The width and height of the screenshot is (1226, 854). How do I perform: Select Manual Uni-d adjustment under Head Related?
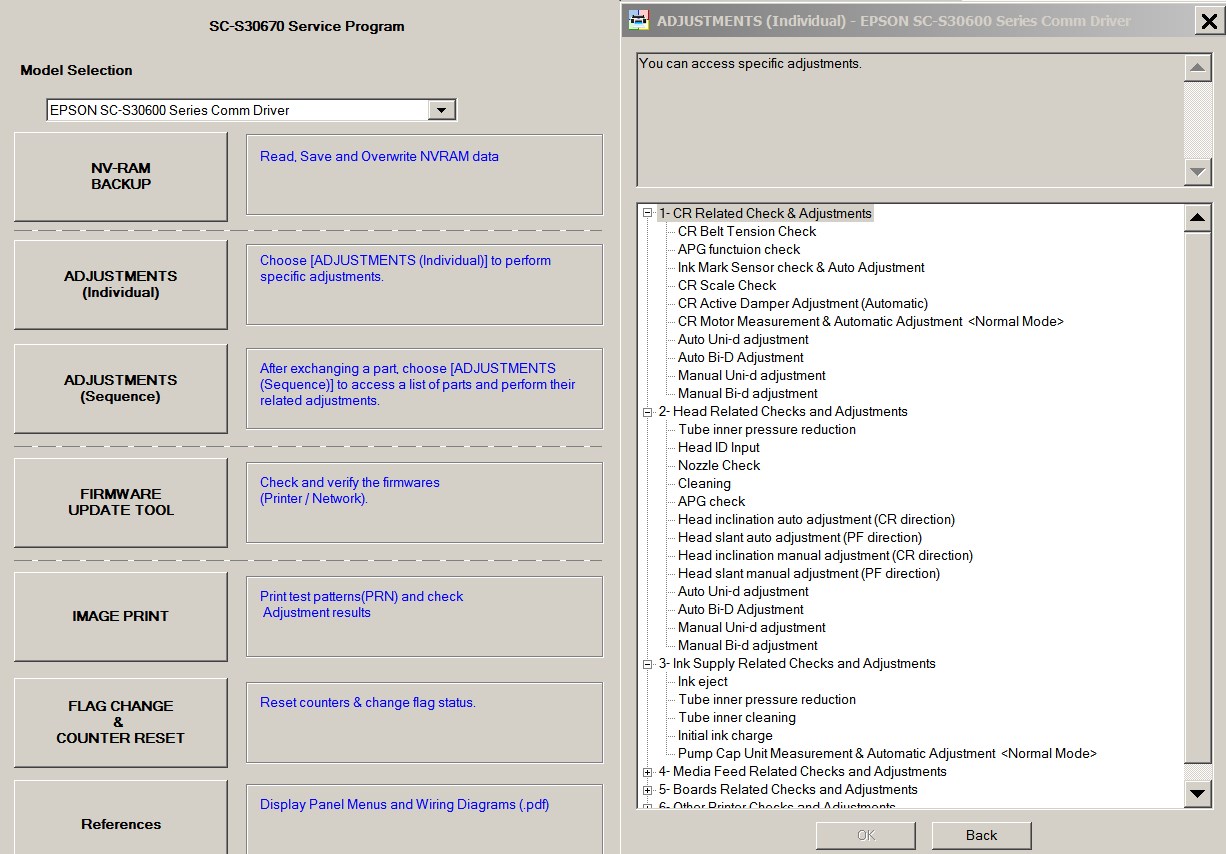click(x=752, y=627)
